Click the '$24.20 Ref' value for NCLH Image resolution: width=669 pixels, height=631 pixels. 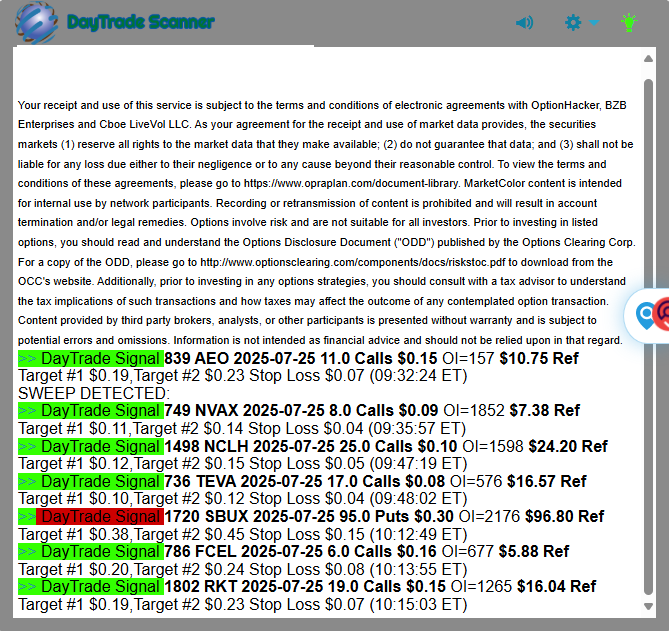pos(568,446)
